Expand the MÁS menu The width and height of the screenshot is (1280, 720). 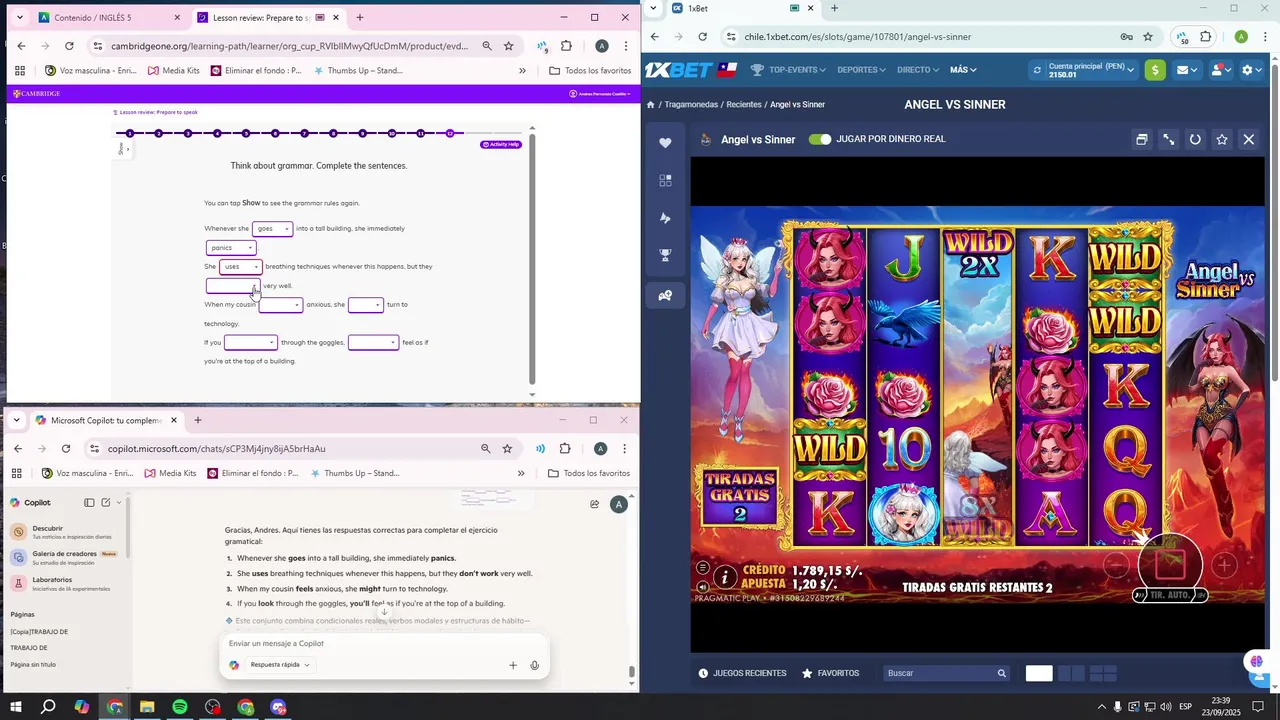[963, 70]
